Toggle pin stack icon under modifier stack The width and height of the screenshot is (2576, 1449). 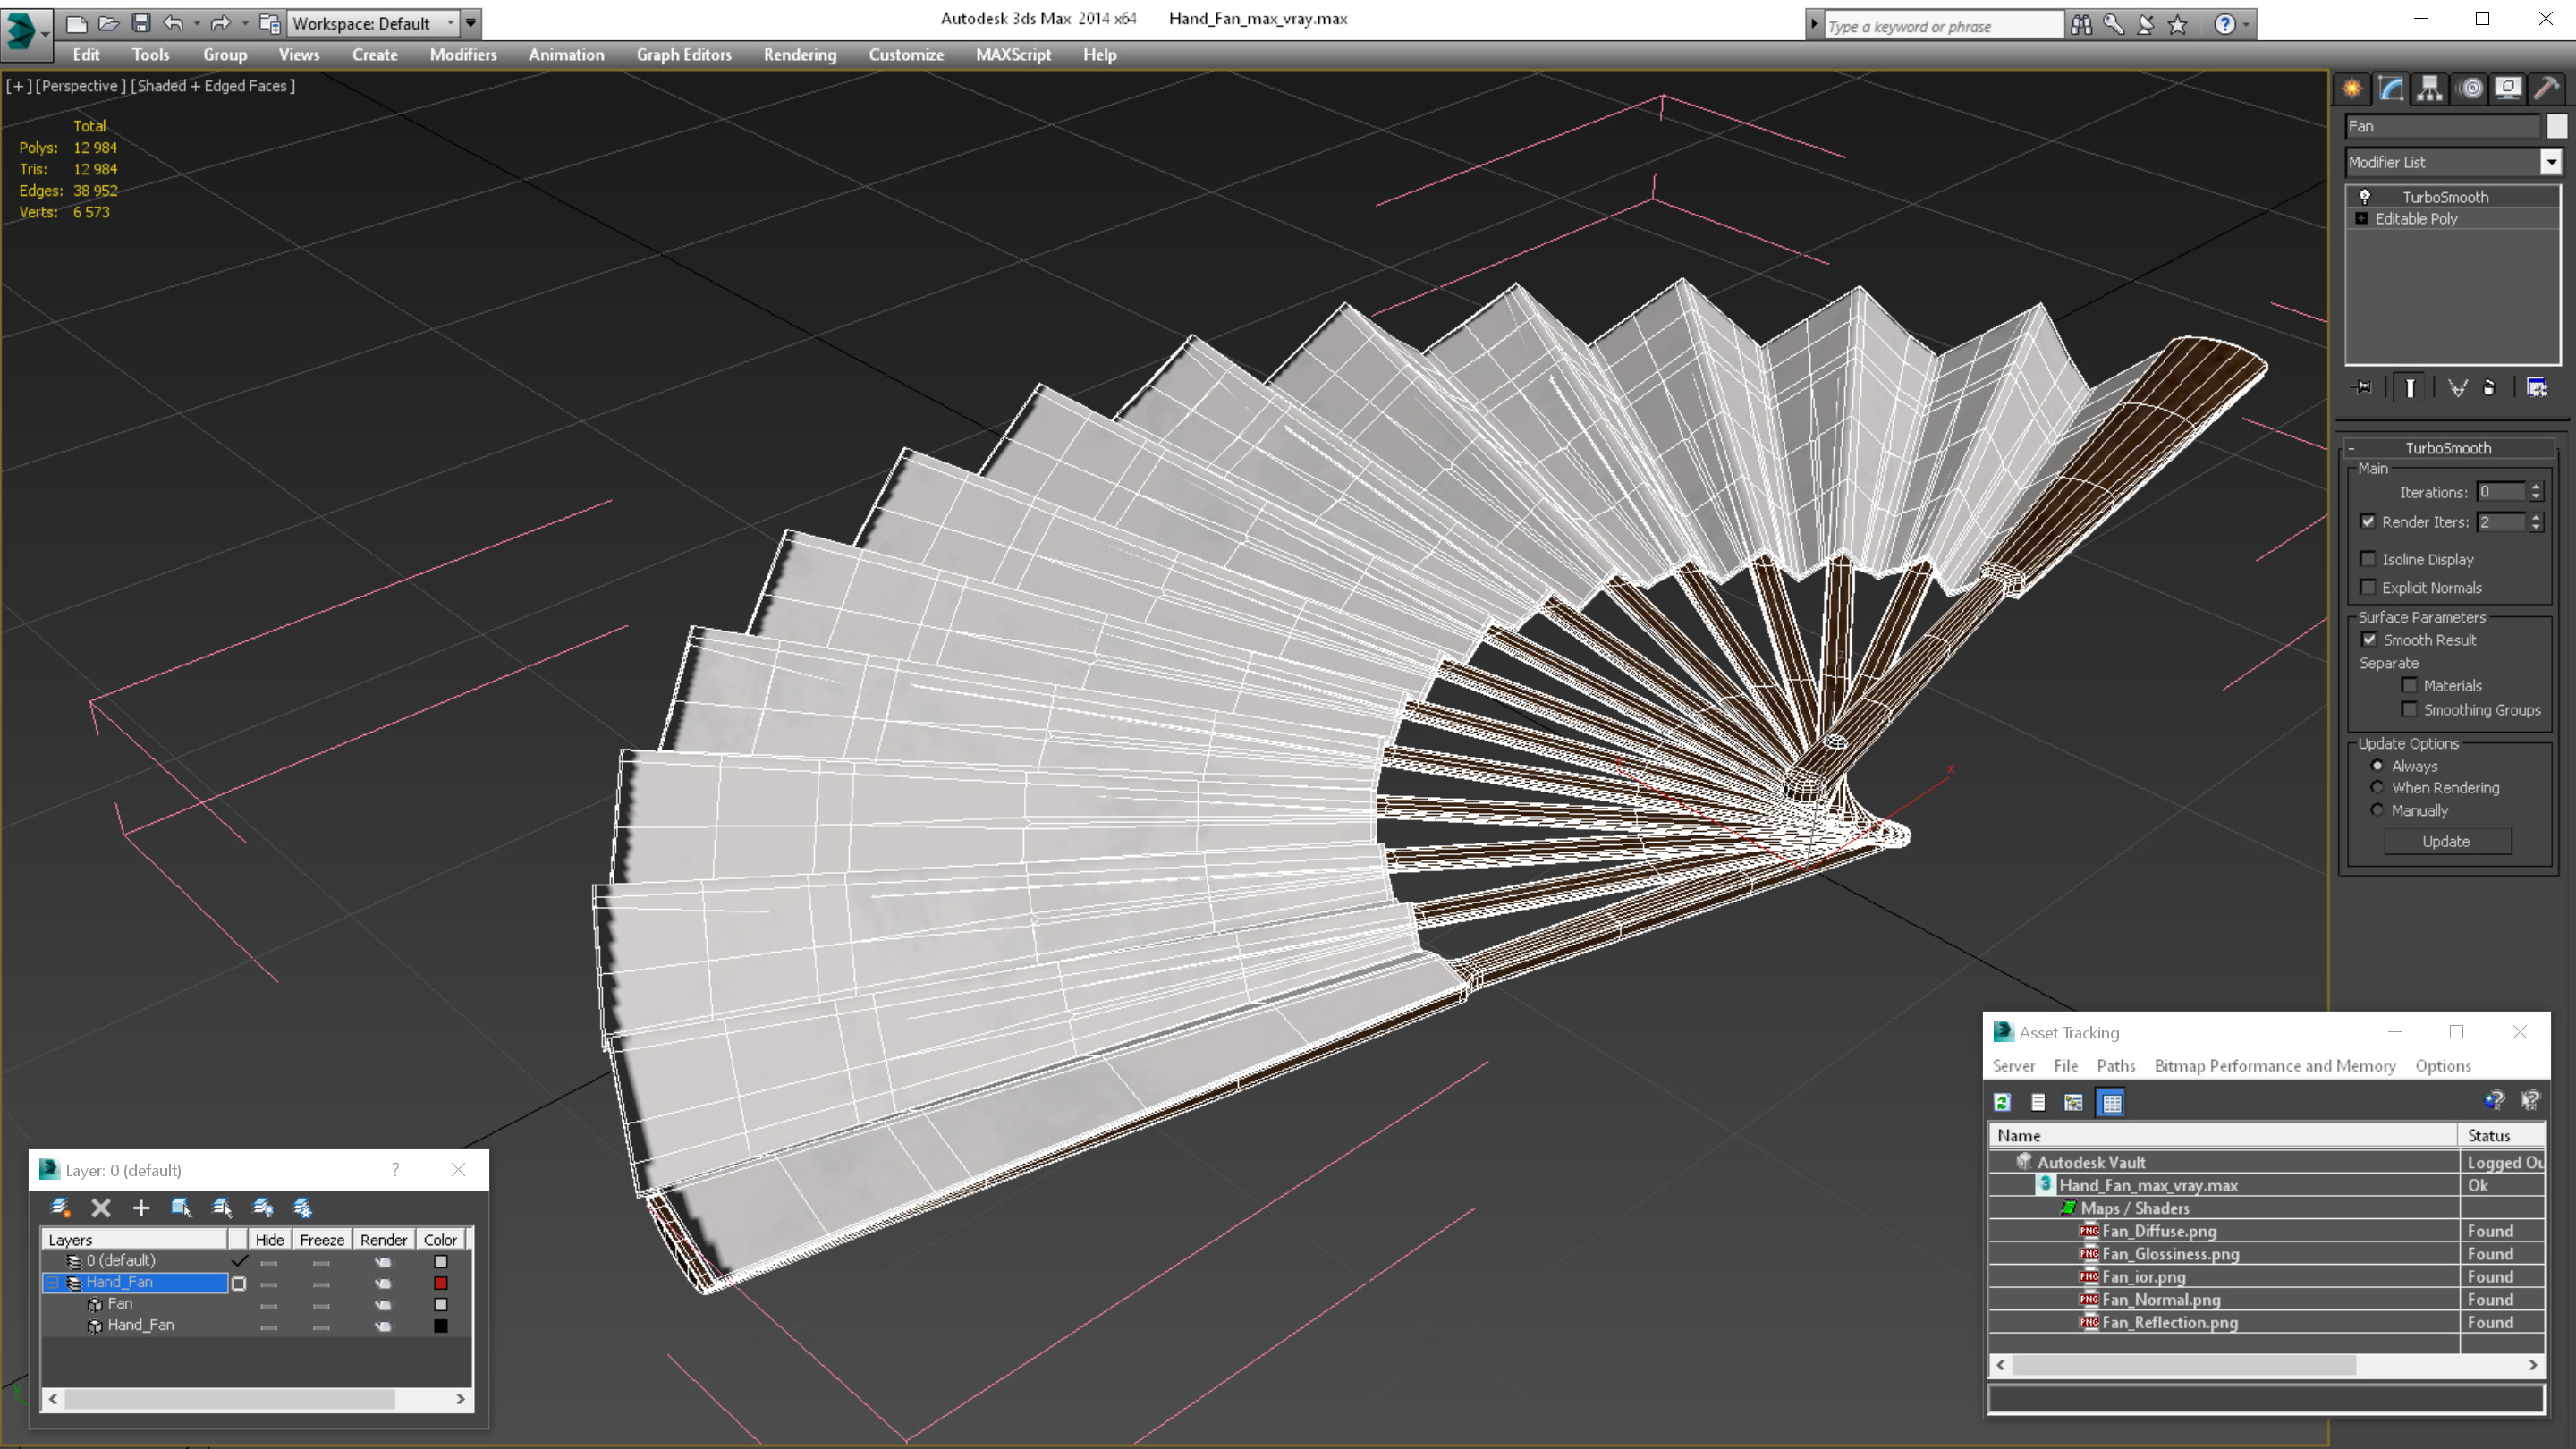(x=2362, y=388)
